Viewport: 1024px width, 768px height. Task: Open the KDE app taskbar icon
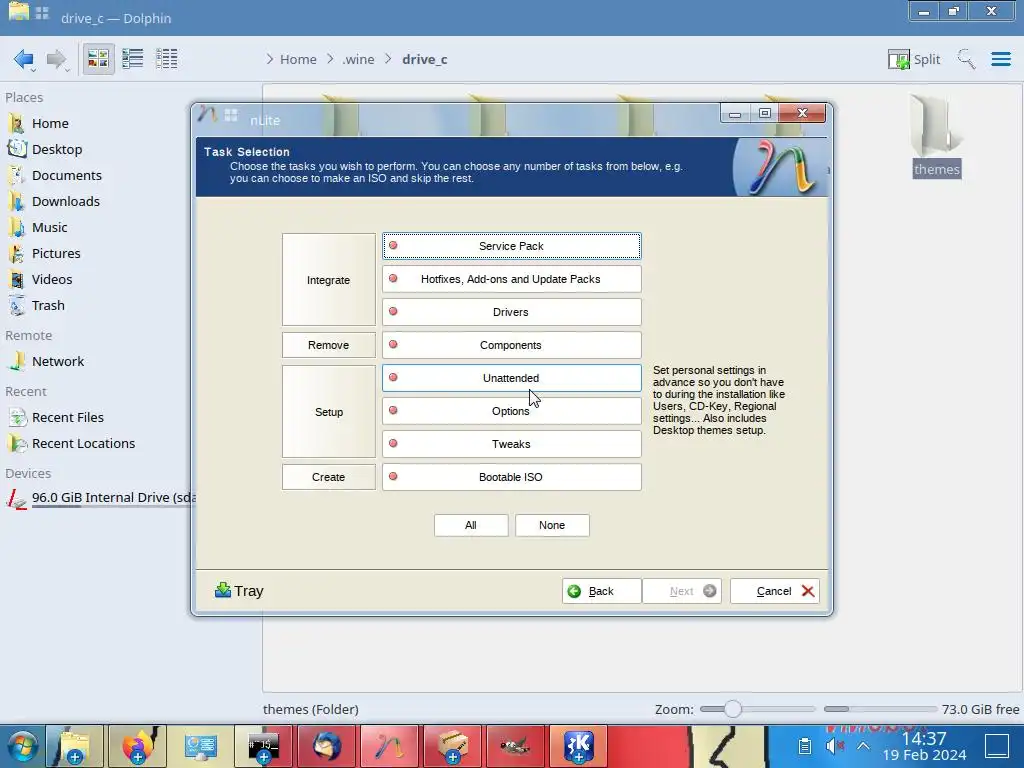579,746
